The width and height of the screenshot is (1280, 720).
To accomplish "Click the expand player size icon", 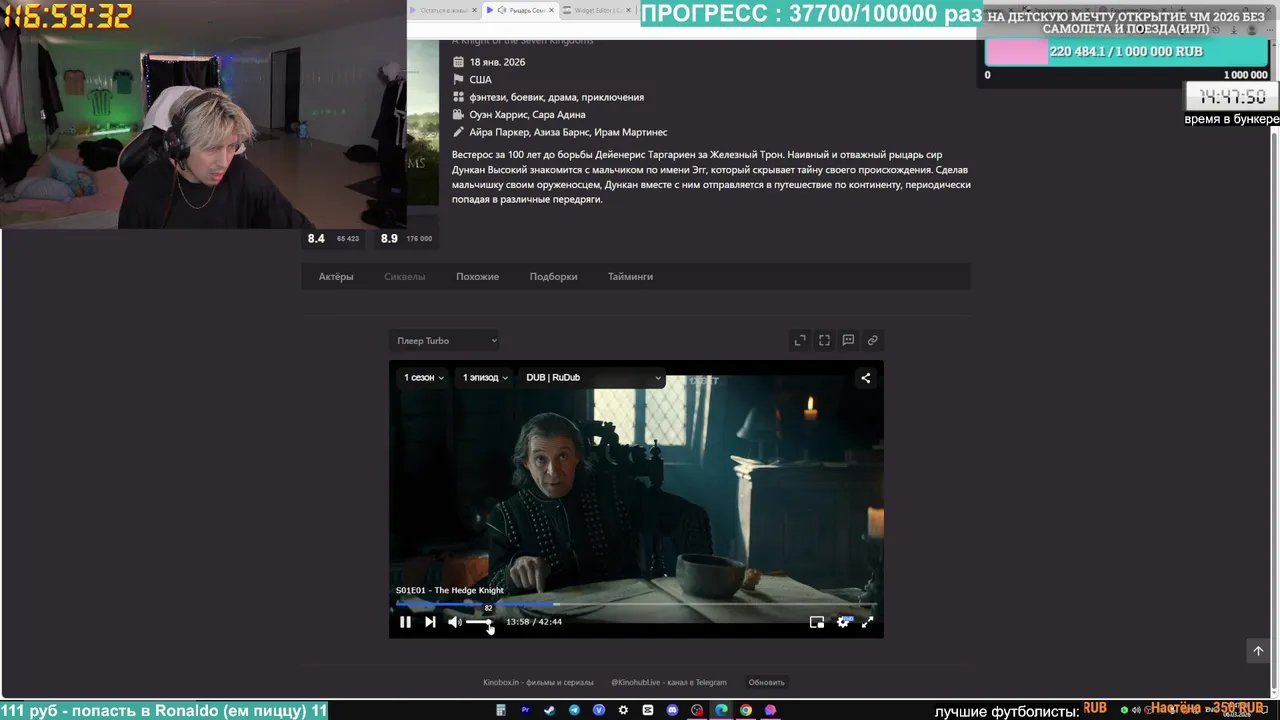I will tap(800, 341).
